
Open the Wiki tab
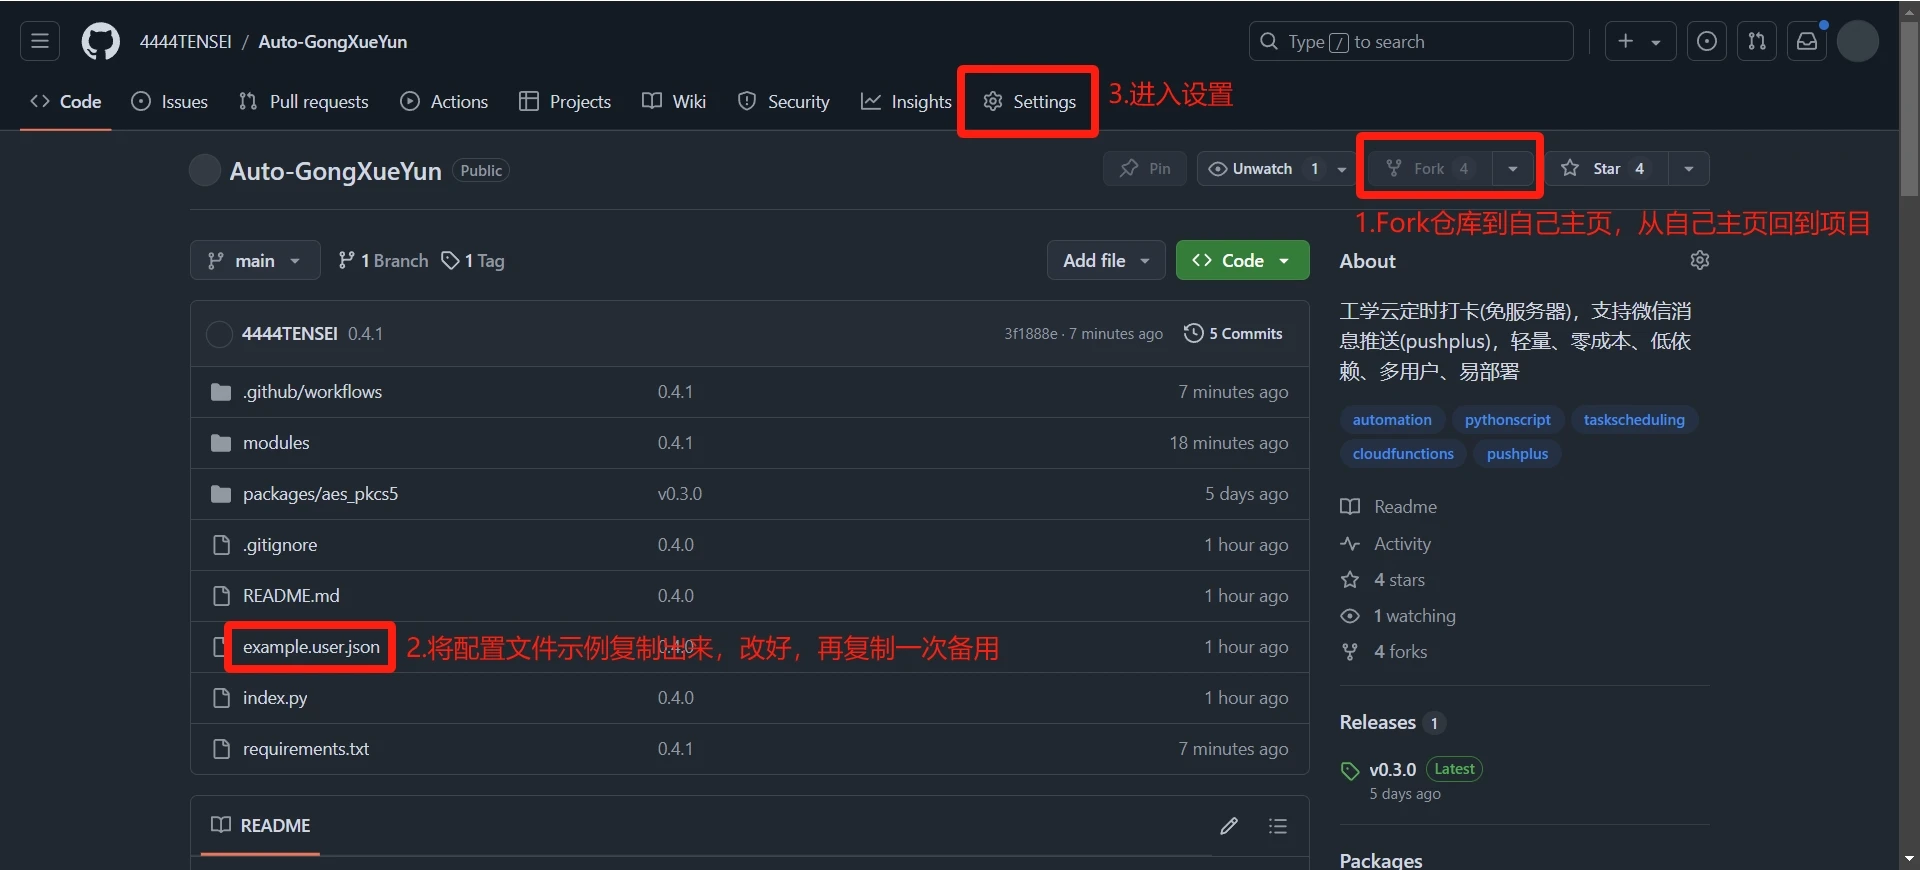point(674,102)
